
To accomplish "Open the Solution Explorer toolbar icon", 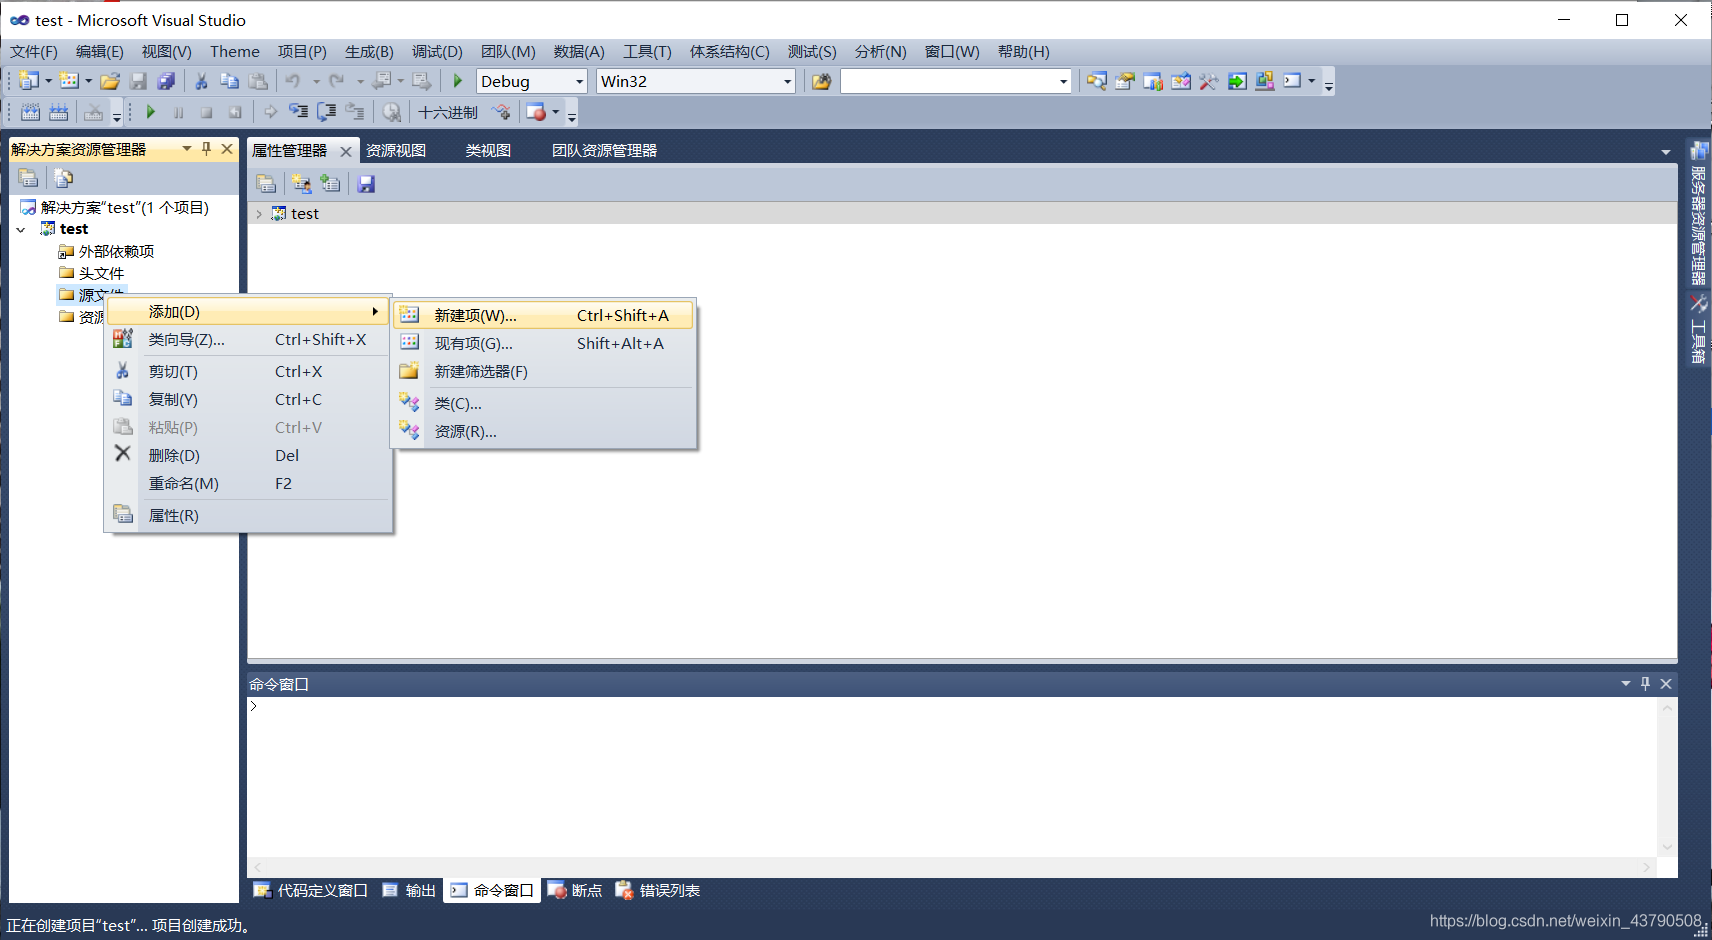I will coord(1097,81).
